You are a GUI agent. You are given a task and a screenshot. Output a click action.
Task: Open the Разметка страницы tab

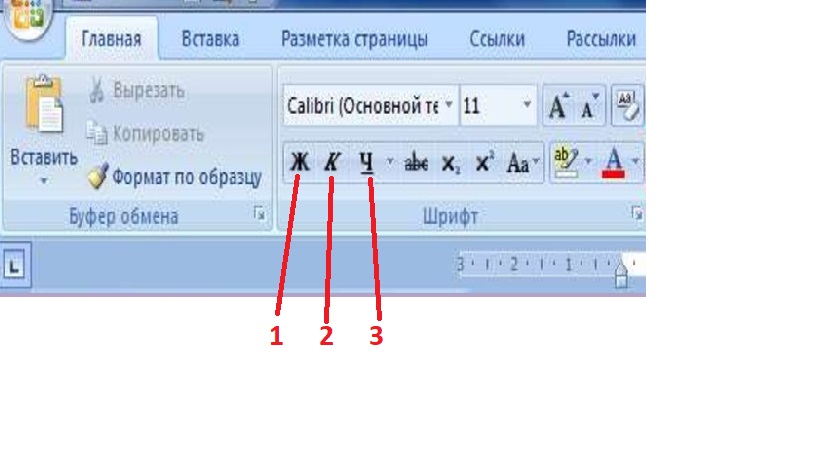click(x=354, y=40)
